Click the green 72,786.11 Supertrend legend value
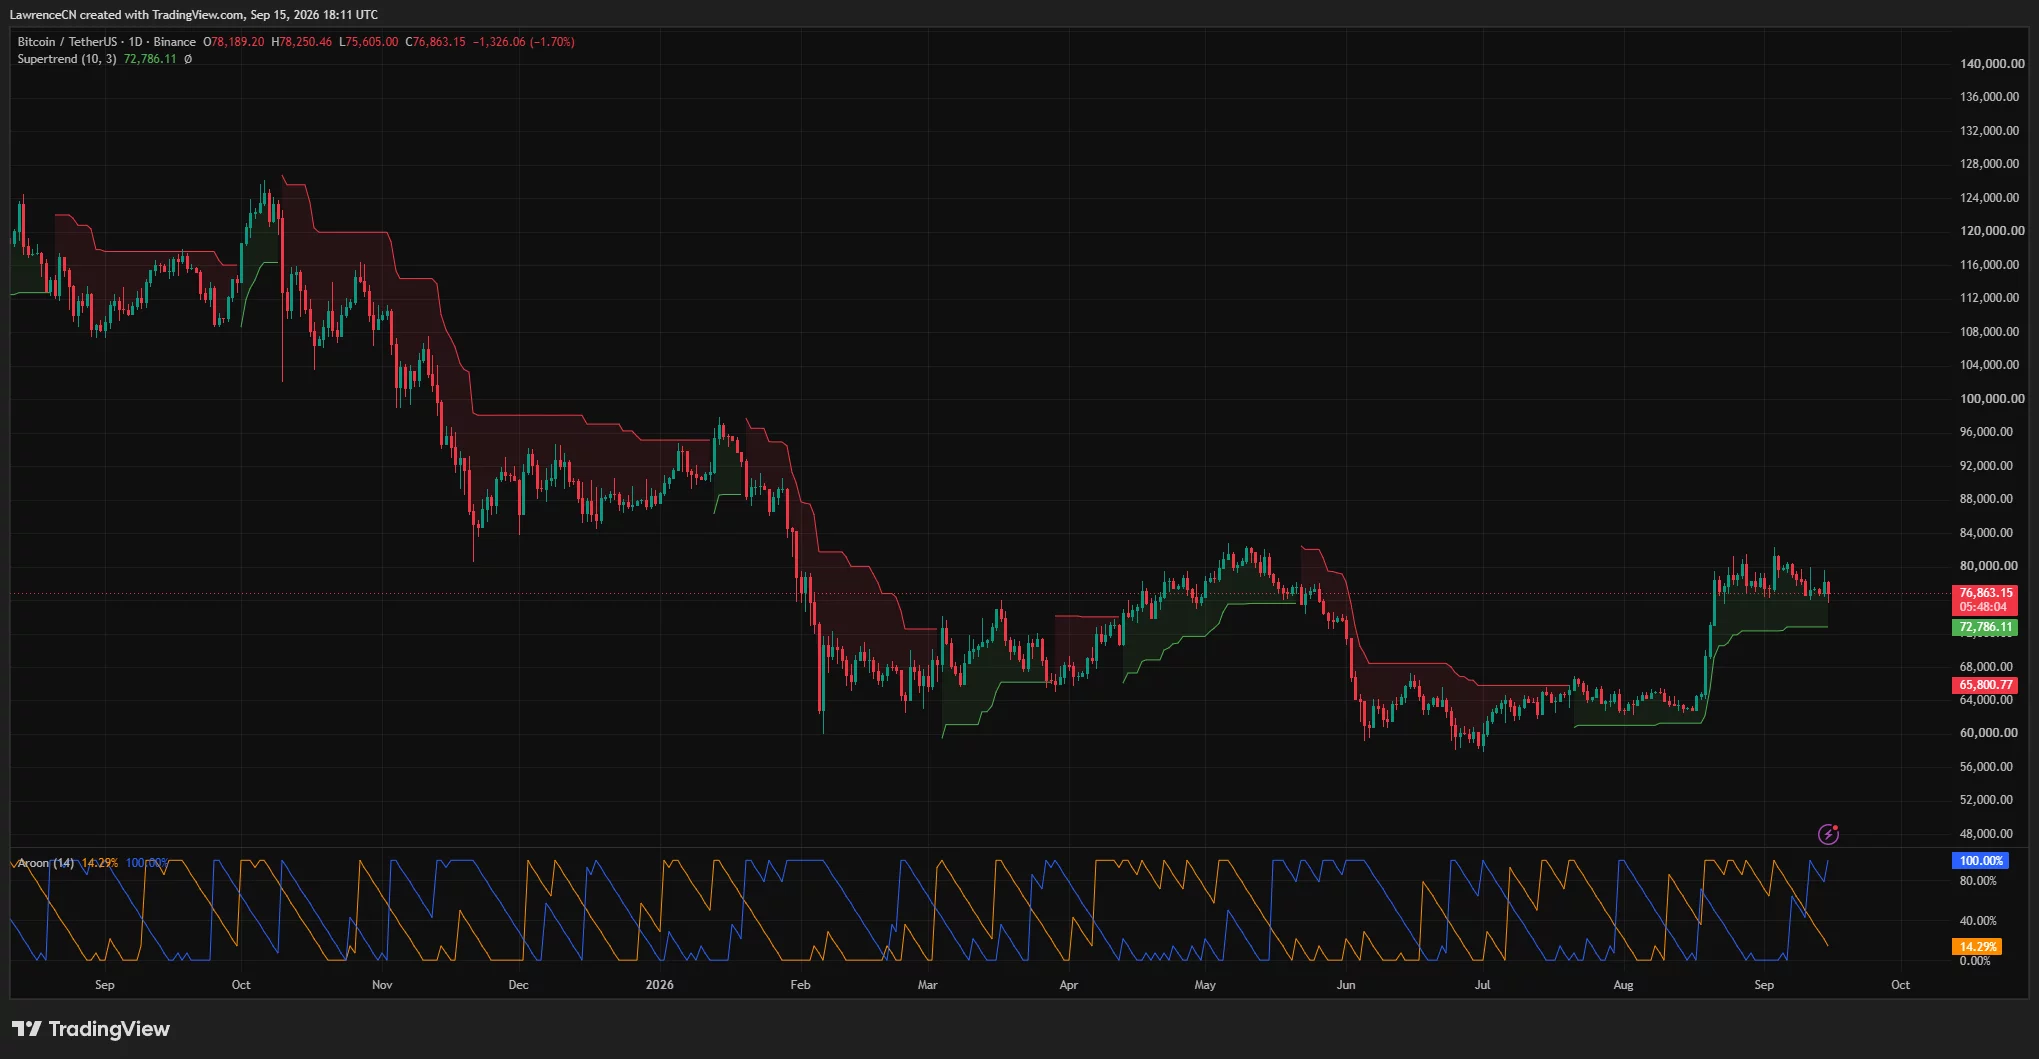 click(x=150, y=59)
